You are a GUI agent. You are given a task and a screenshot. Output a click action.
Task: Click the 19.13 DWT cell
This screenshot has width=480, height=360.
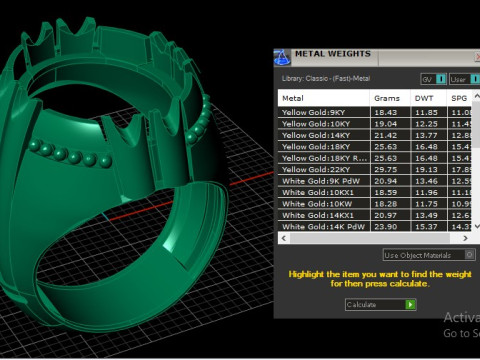click(x=429, y=169)
